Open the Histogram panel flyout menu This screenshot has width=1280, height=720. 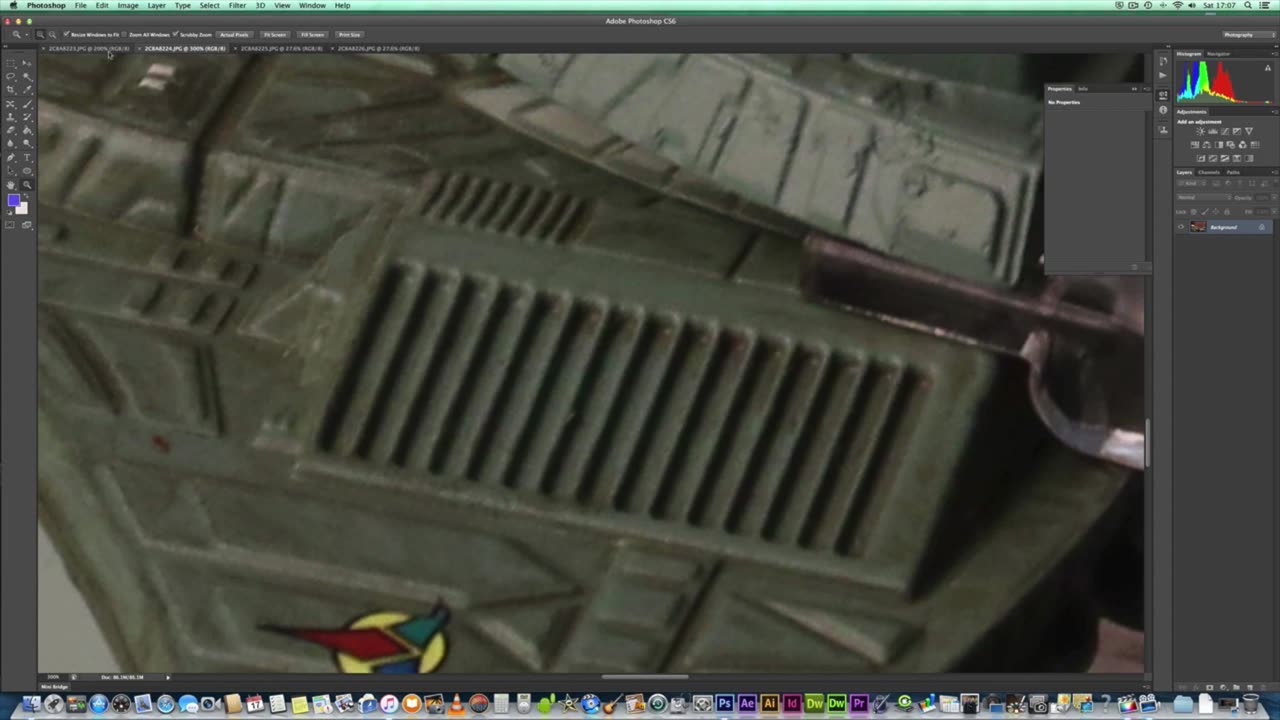[x=1274, y=53]
